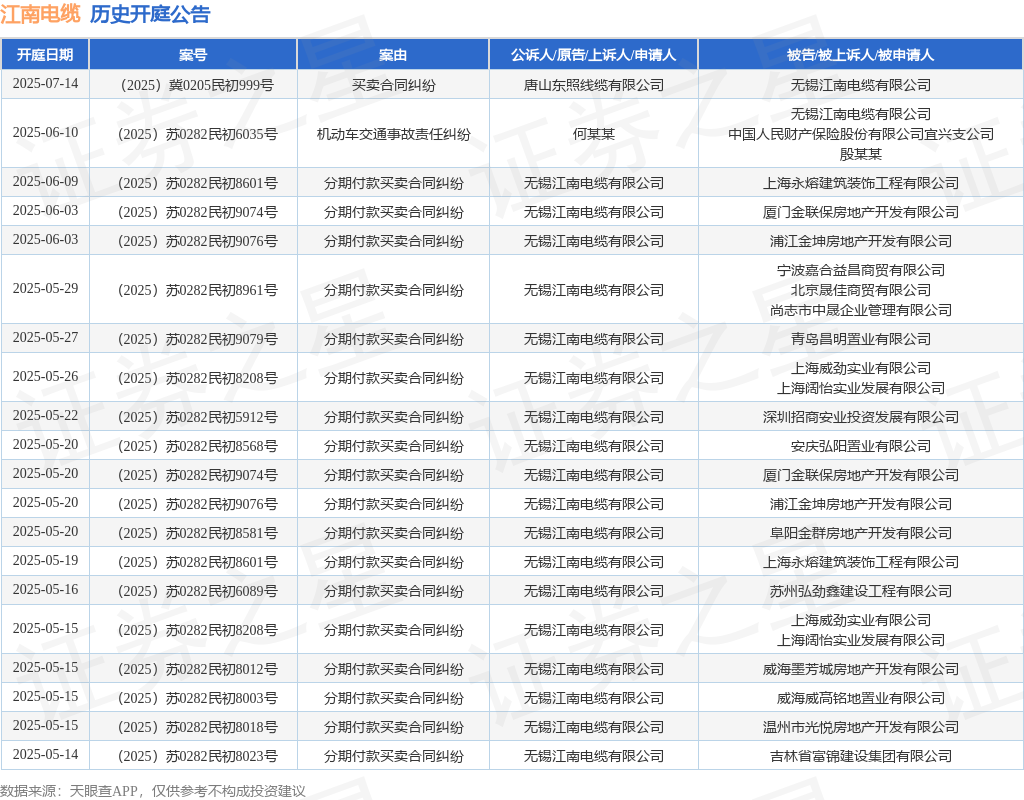Click date cell 2025-05-29

pyautogui.click(x=45, y=289)
